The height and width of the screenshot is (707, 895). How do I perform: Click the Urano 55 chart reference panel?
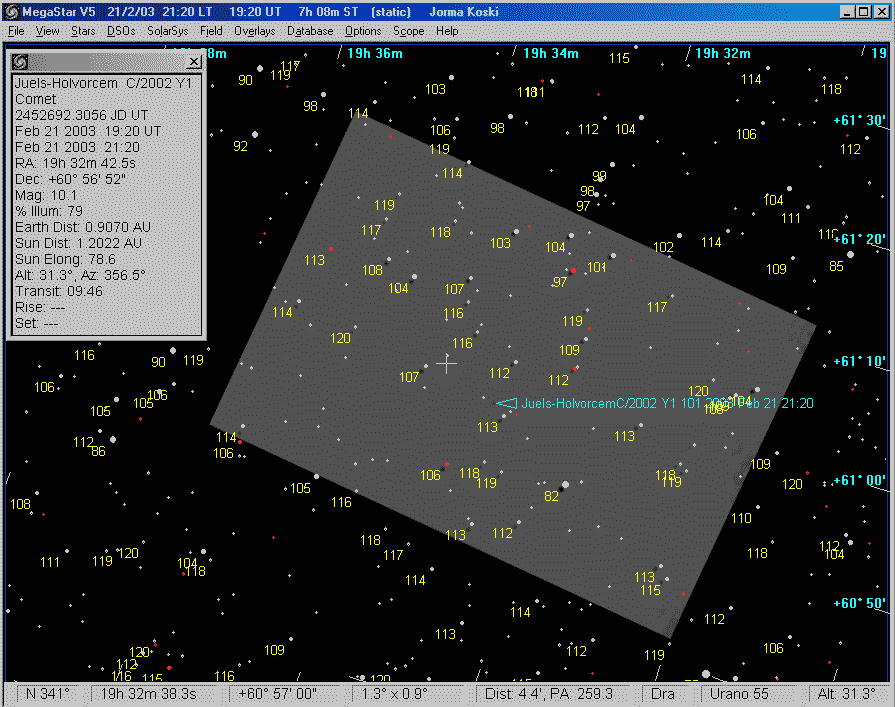tap(744, 692)
